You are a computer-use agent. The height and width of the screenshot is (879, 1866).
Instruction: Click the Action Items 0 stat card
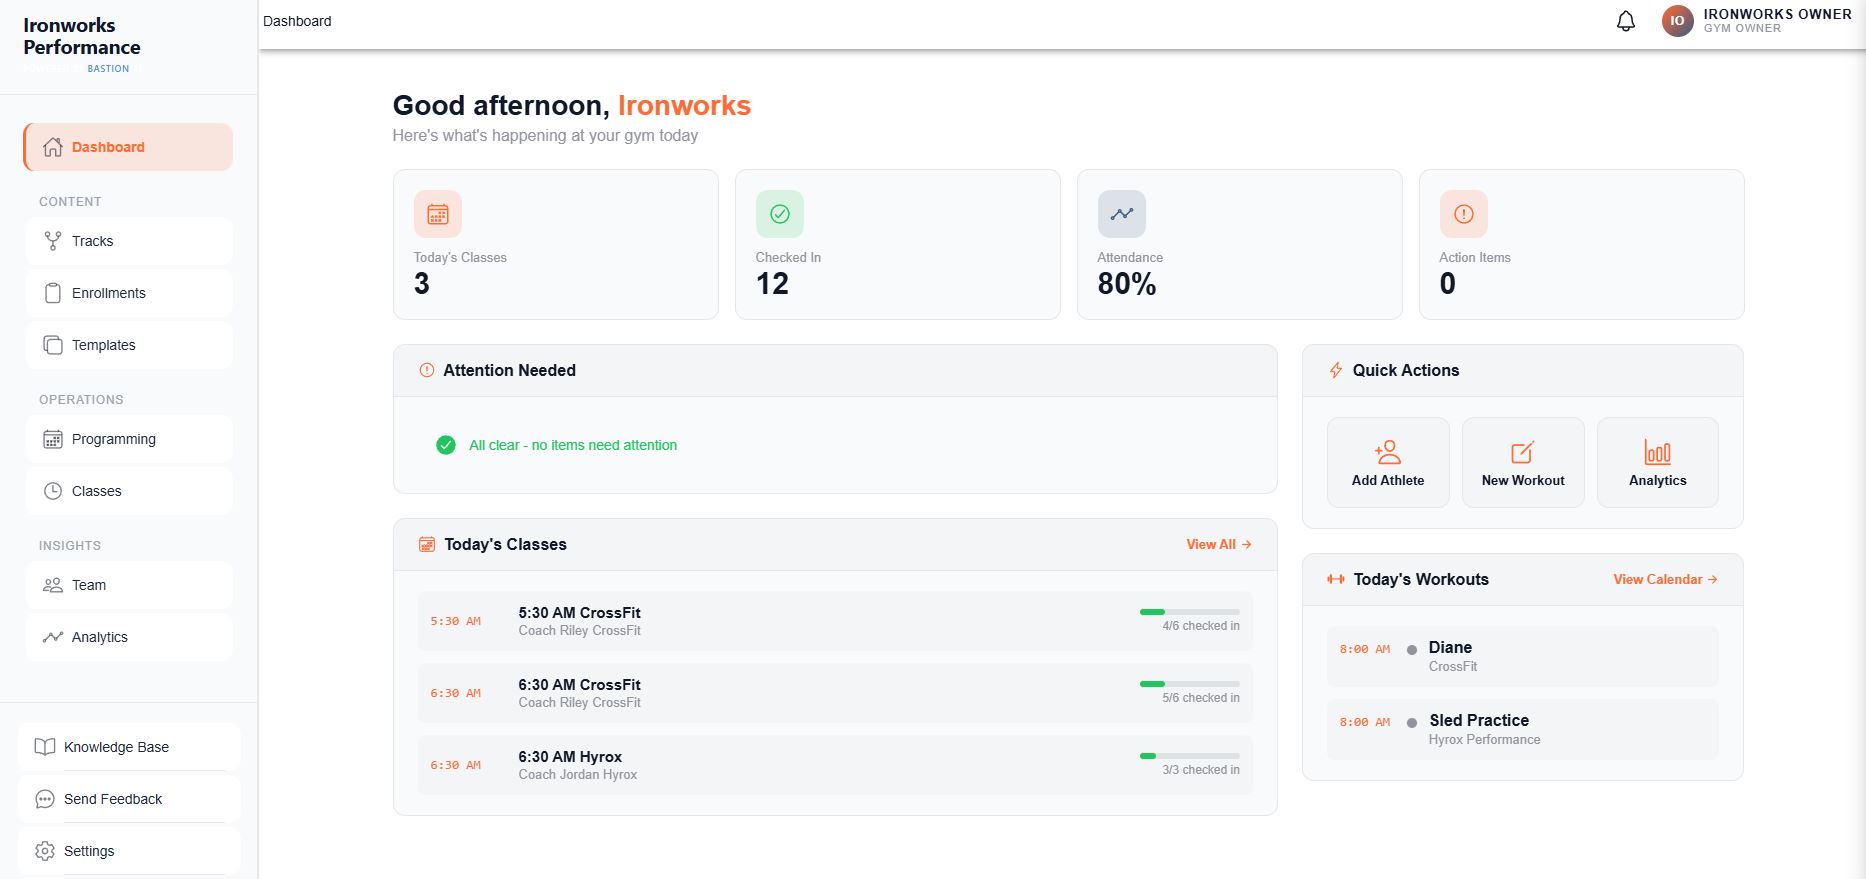click(x=1582, y=245)
